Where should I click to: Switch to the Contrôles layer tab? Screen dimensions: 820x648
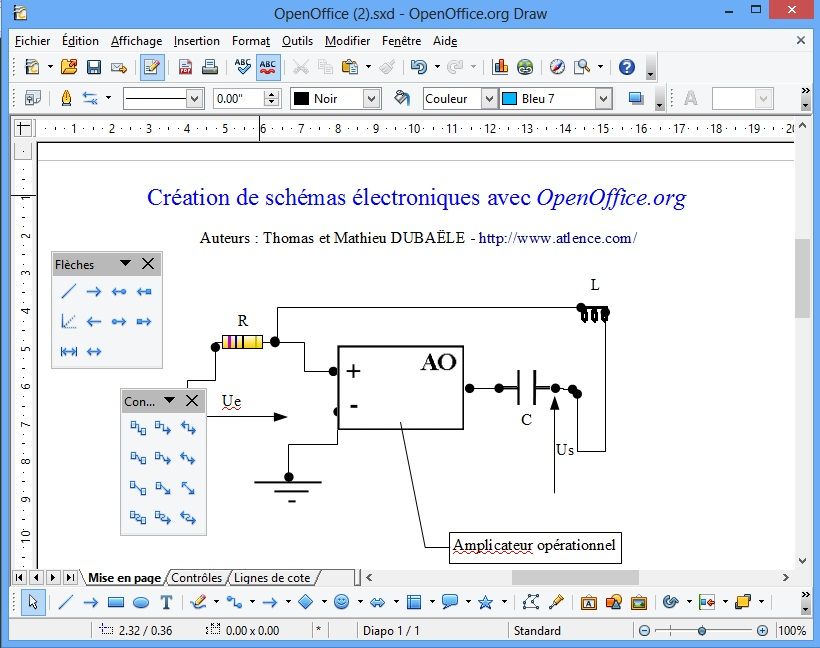pos(197,578)
